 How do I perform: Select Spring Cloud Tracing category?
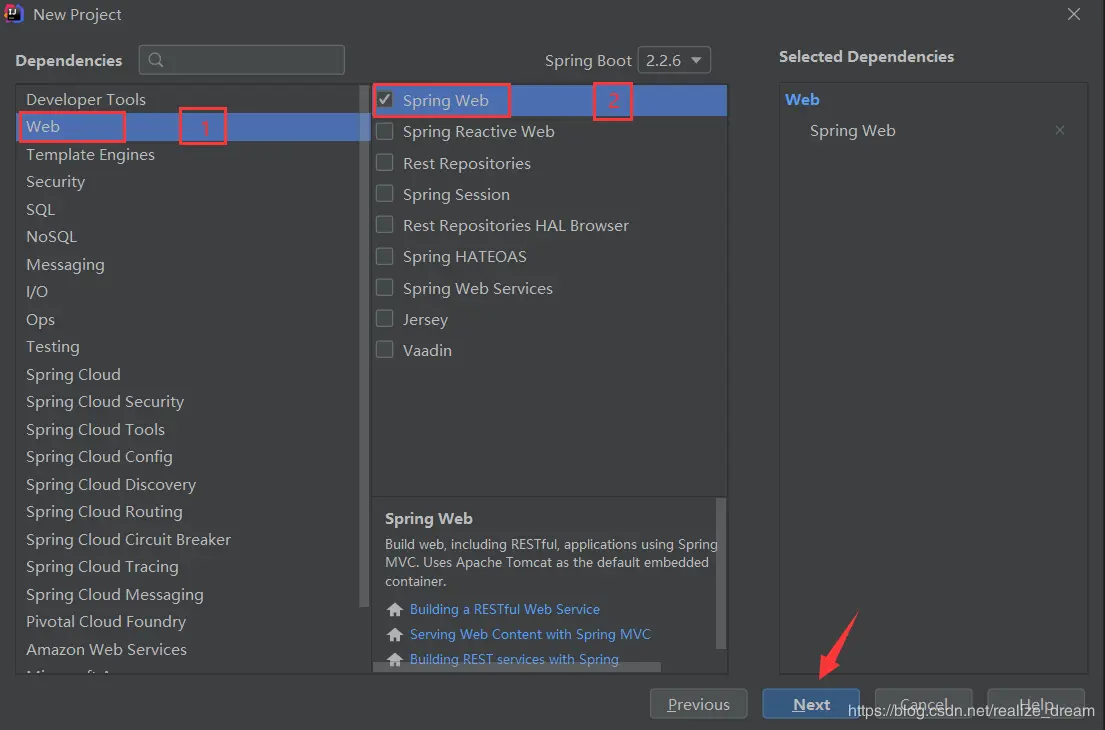click(188, 567)
